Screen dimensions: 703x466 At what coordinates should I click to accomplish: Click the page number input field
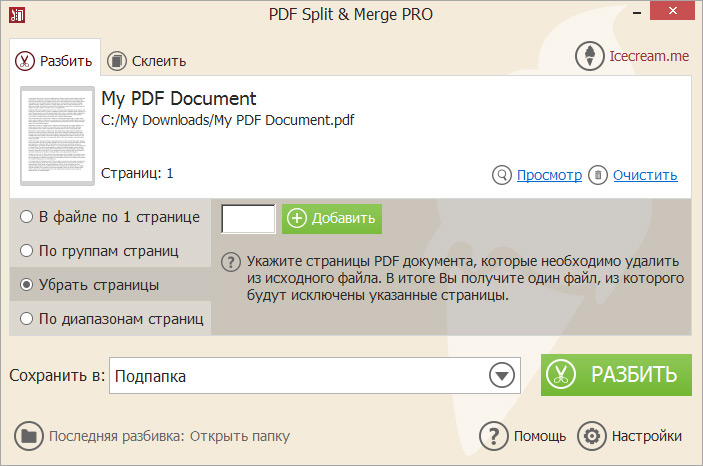248,219
